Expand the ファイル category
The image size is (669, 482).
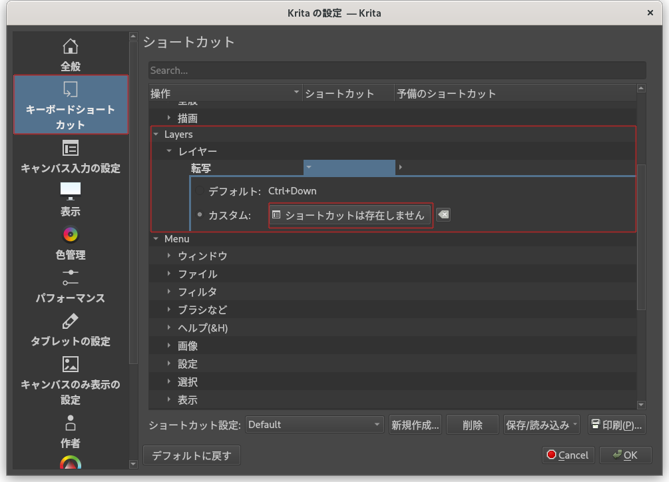(169, 273)
